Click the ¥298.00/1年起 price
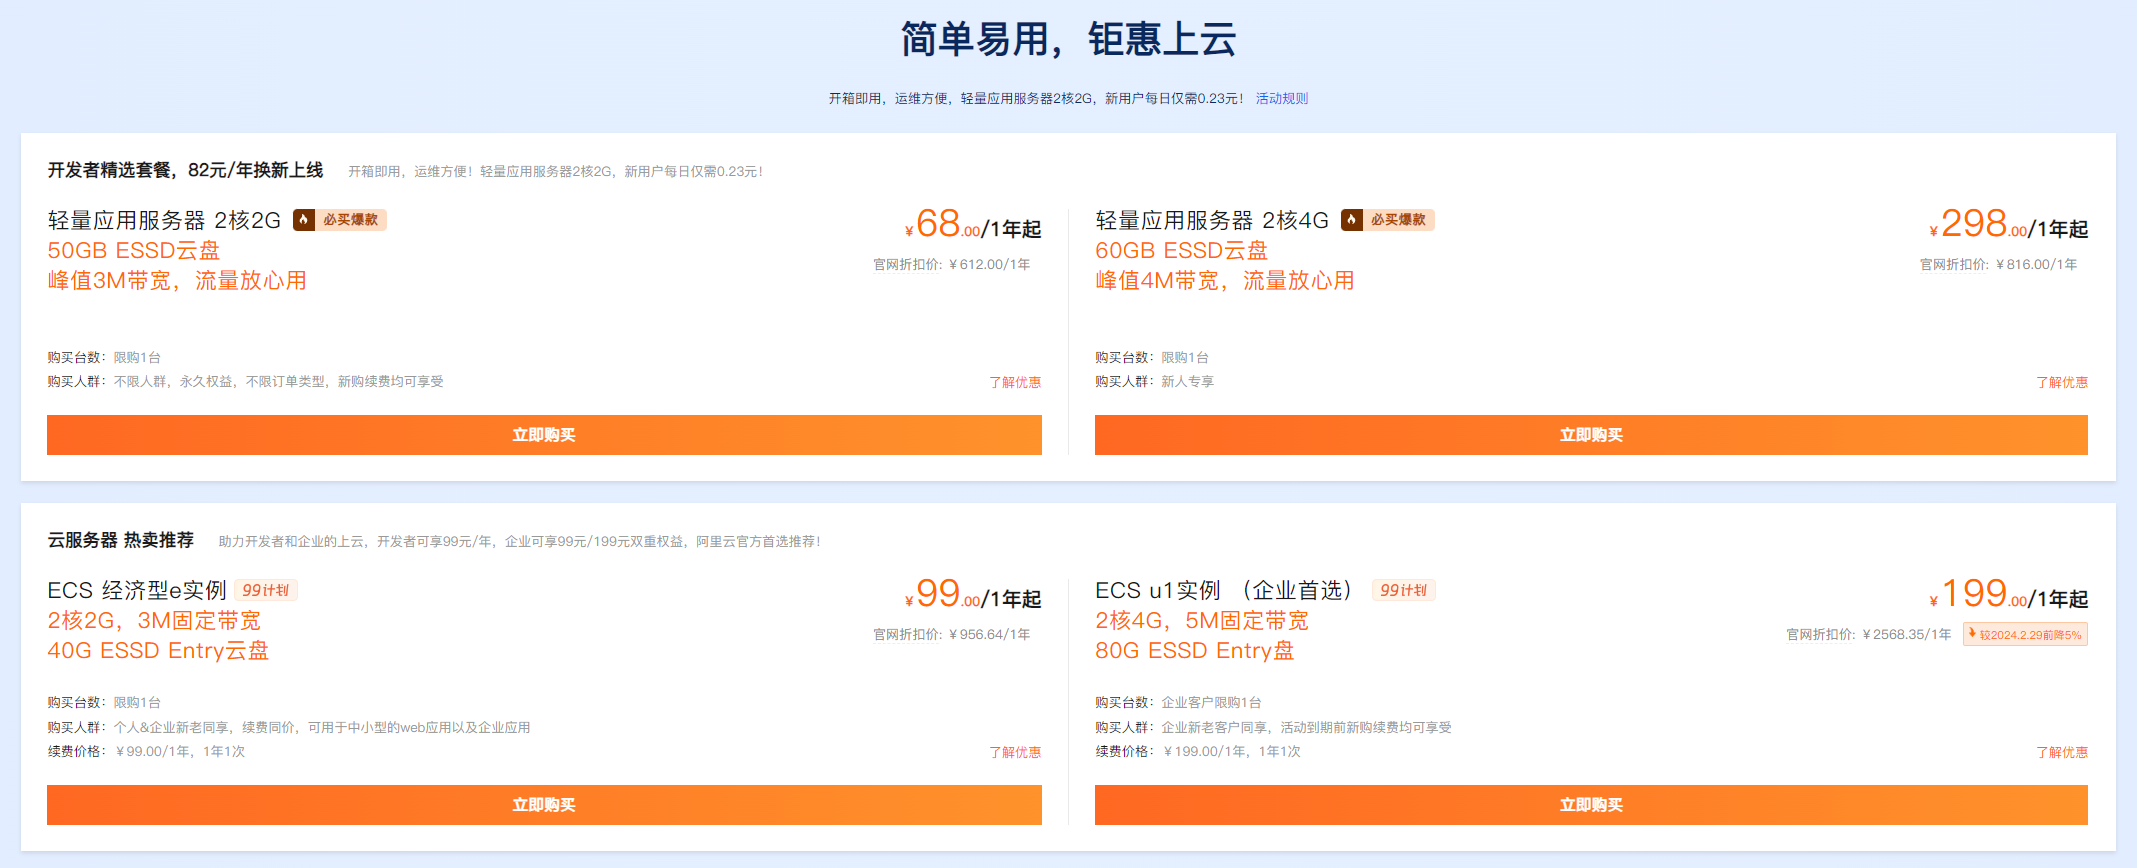The height and width of the screenshot is (868, 2137). coord(2008,224)
